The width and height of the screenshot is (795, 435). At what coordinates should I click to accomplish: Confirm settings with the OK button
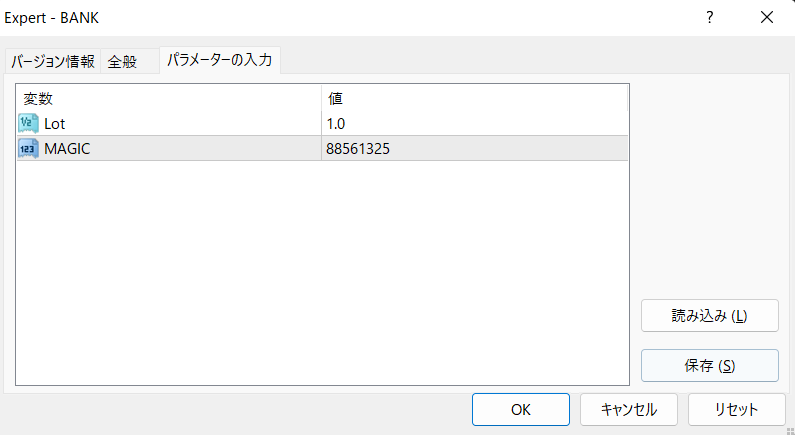520,409
